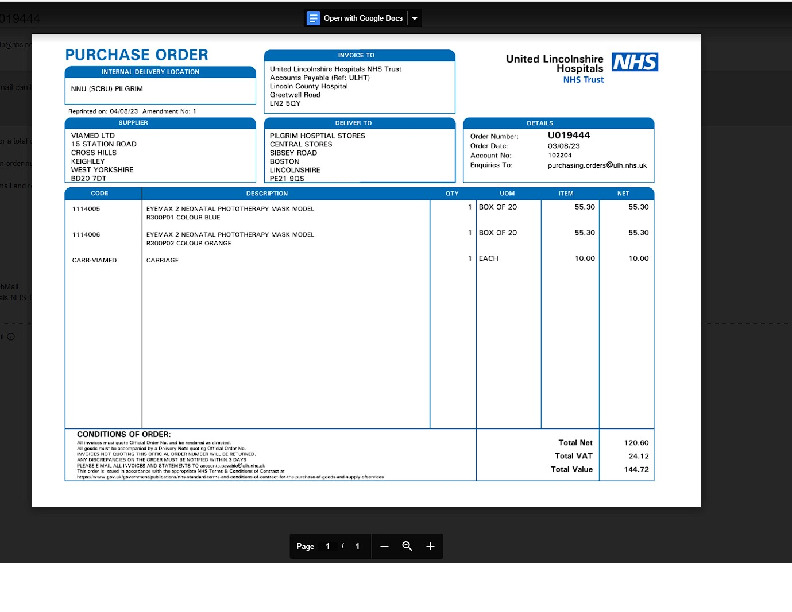Screen dimensions: 792x612
Task: Select the Total Value amount 144.72
Action: pos(637,468)
